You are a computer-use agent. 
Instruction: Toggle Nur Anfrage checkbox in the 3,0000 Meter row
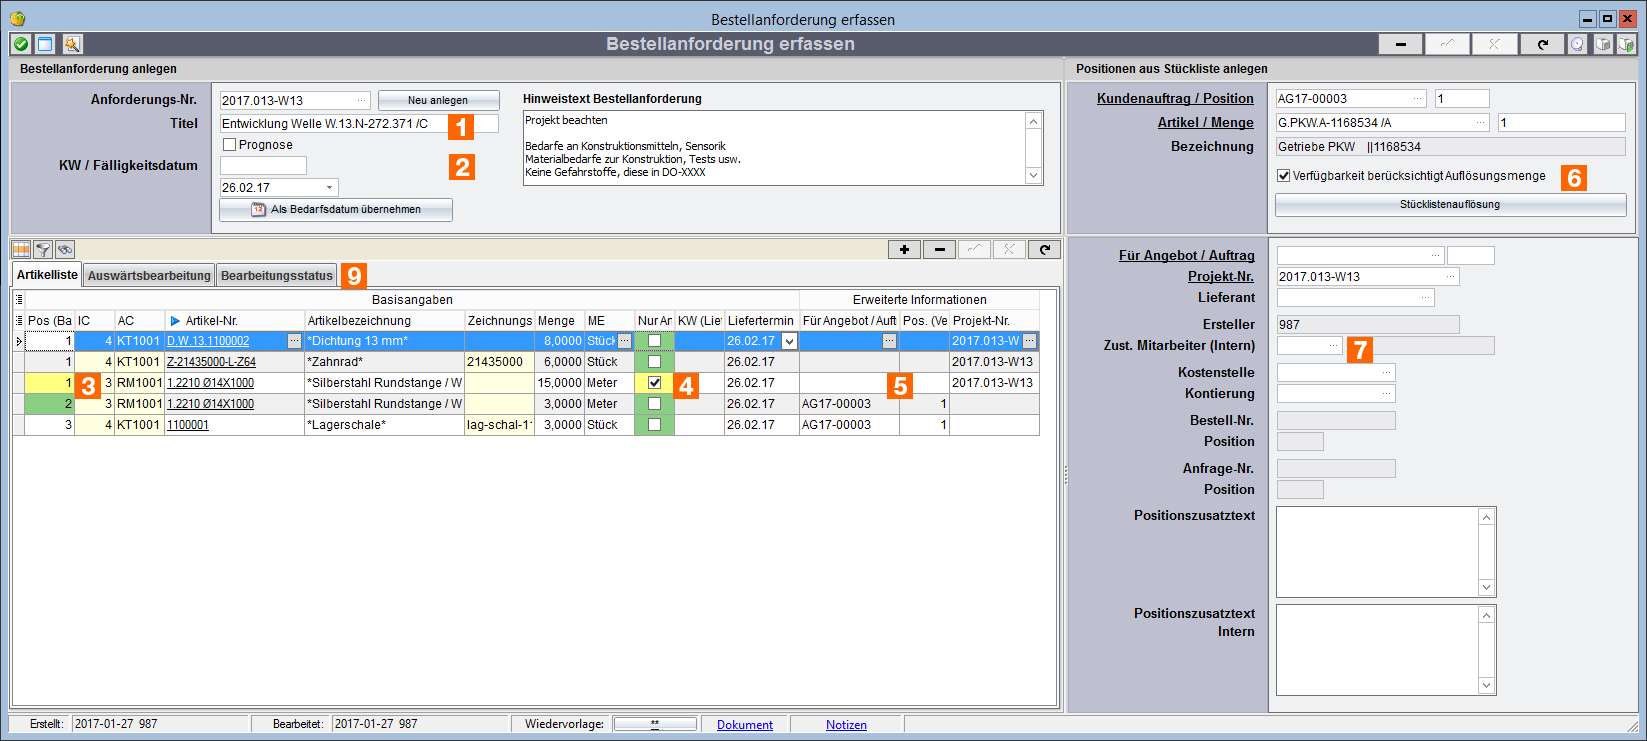tap(654, 404)
